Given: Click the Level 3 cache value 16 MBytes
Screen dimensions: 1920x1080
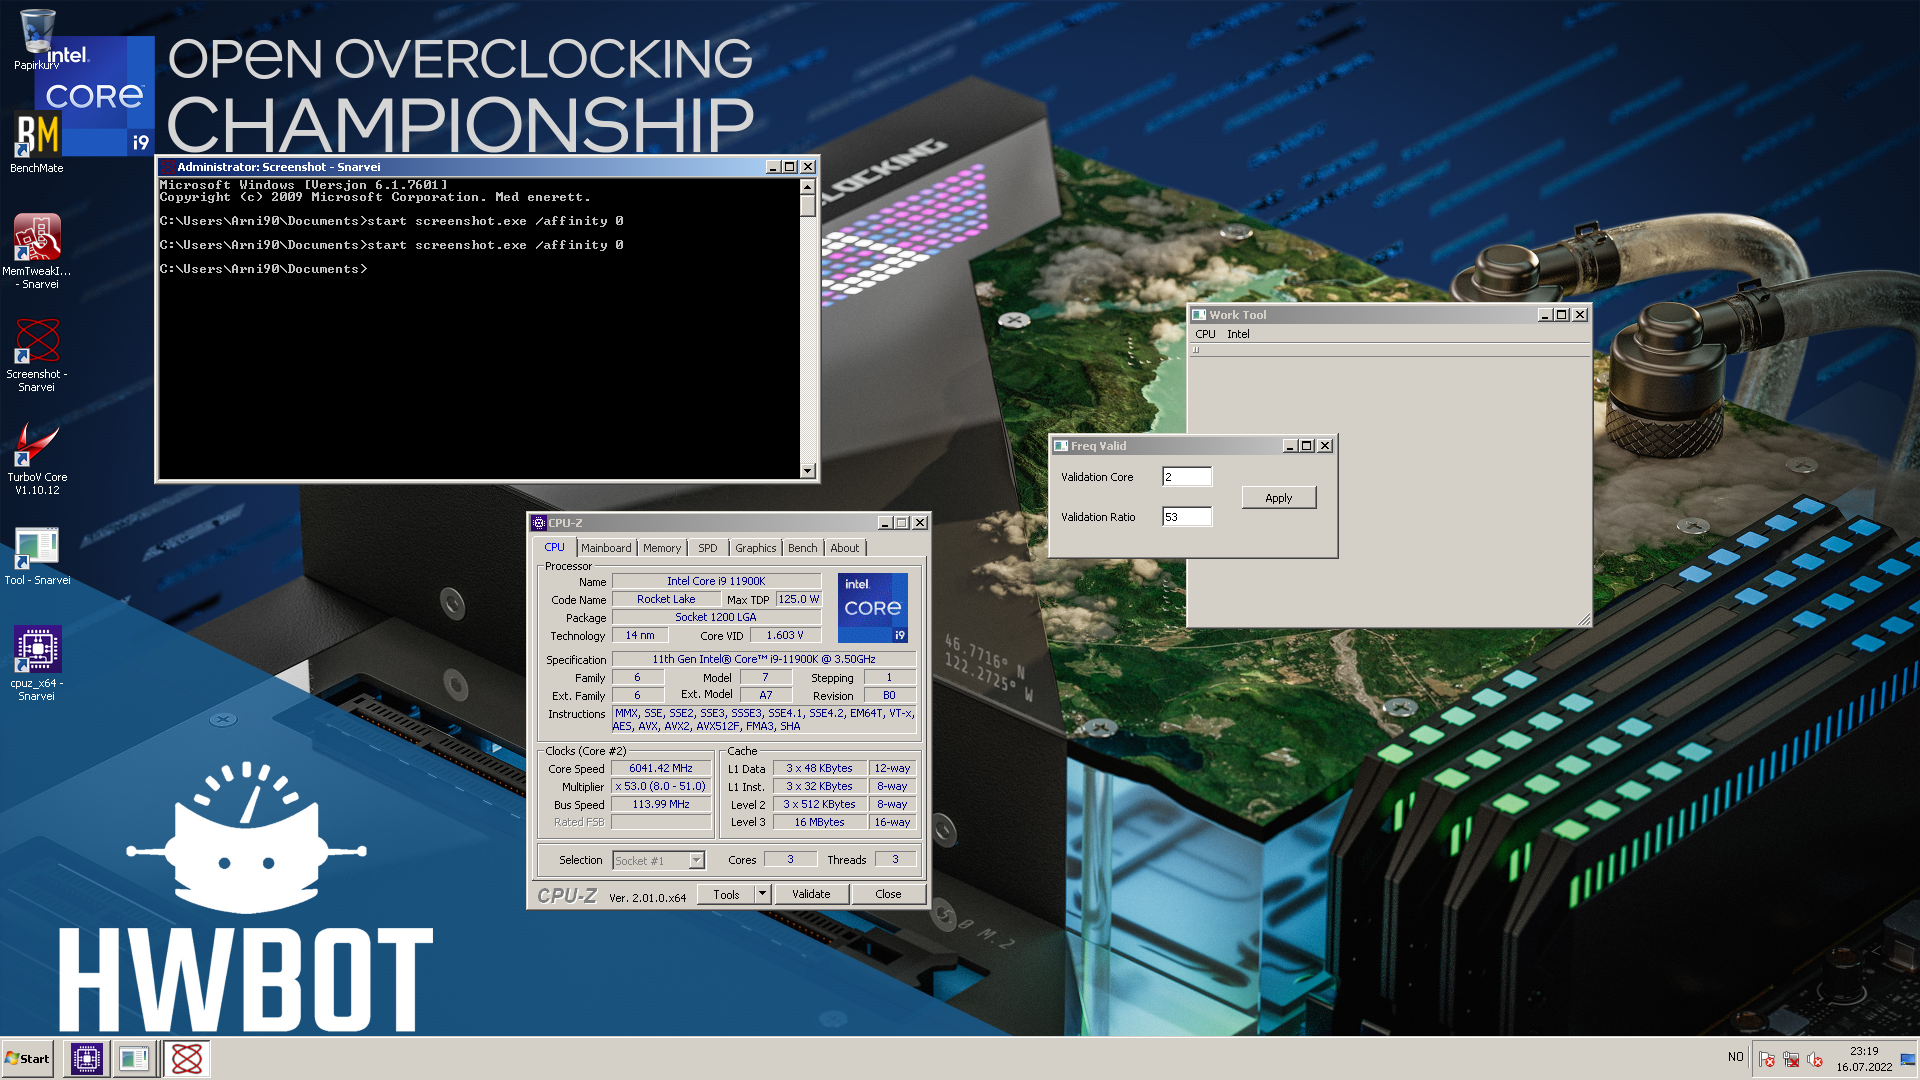Looking at the screenshot, I should click(x=820, y=822).
